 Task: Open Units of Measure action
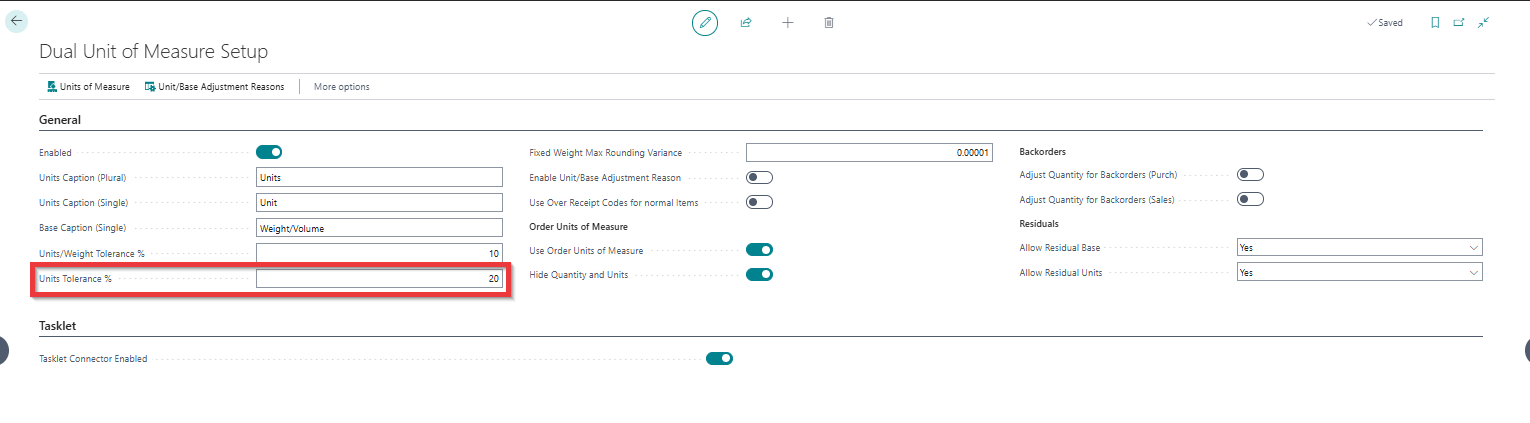pyautogui.click(x=88, y=87)
